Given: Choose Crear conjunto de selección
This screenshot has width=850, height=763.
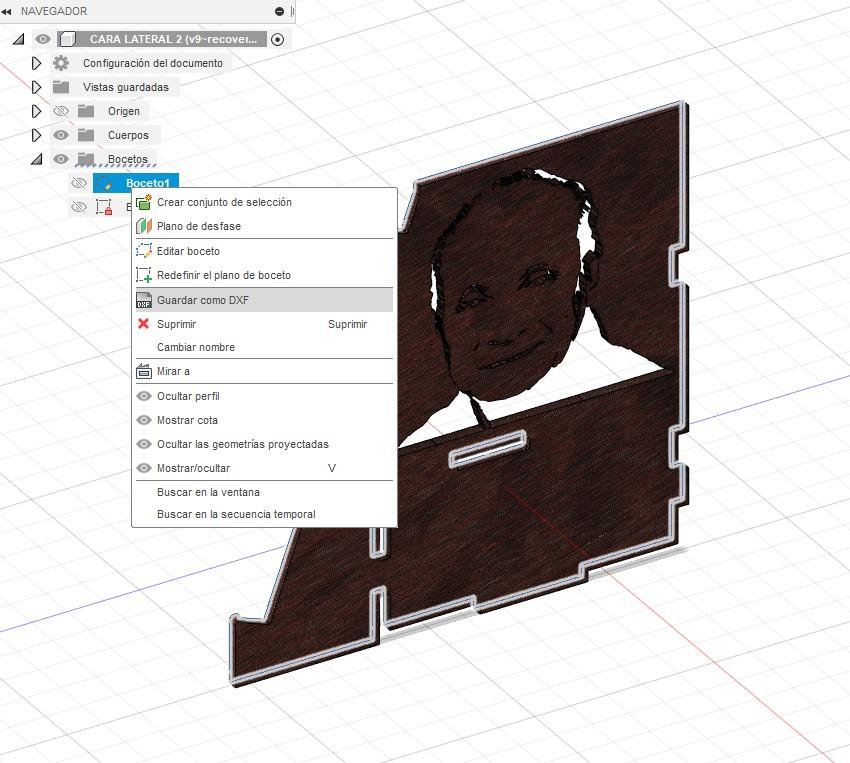Looking at the screenshot, I should 265,202.
